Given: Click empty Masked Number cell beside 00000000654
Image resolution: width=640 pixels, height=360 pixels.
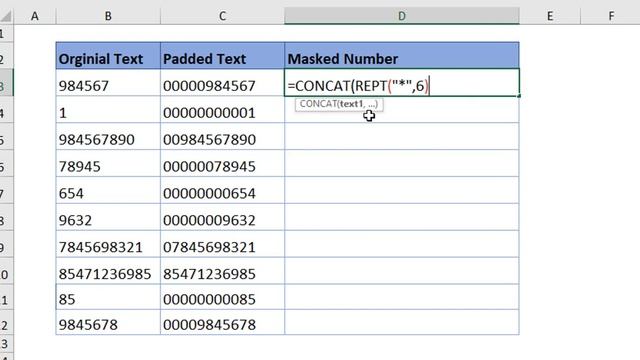Looking at the screenshot, I should (402, 190).
